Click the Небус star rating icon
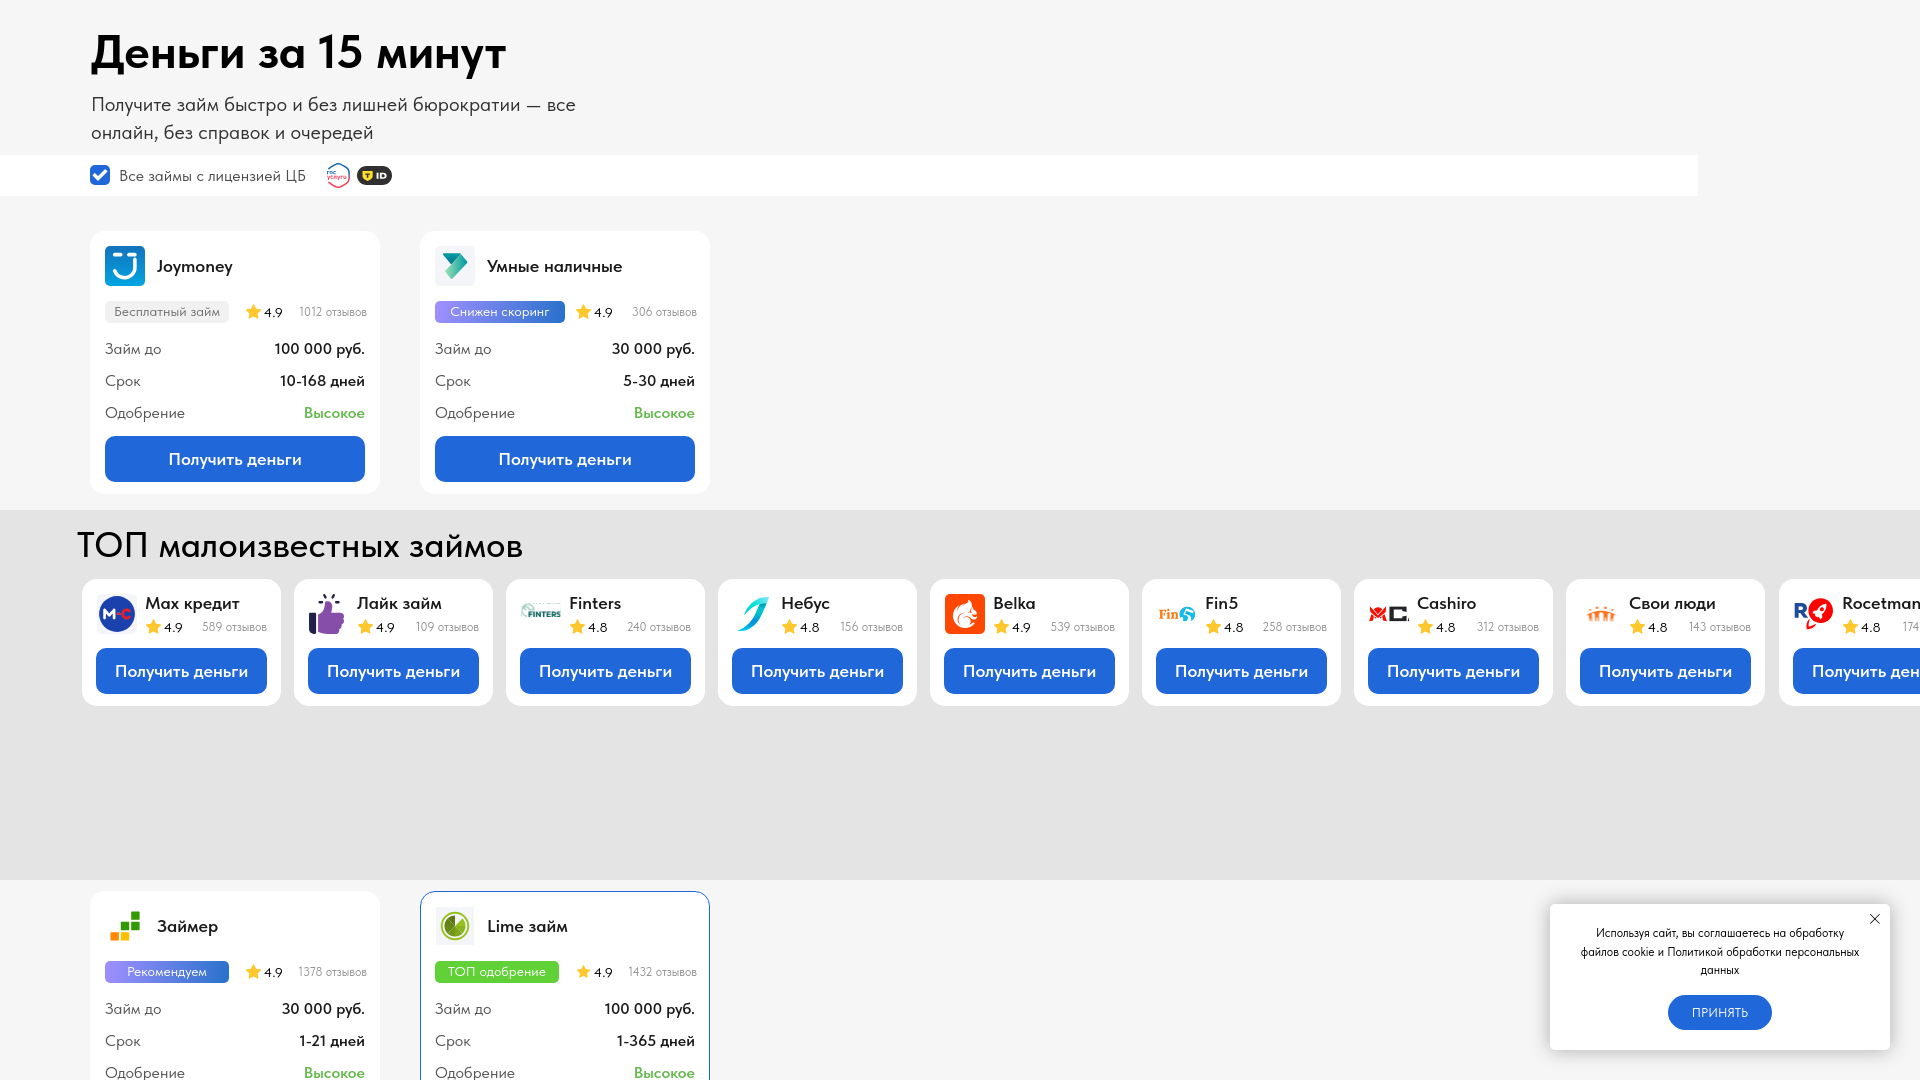The image size is (1920, 1080). point(789,627)
